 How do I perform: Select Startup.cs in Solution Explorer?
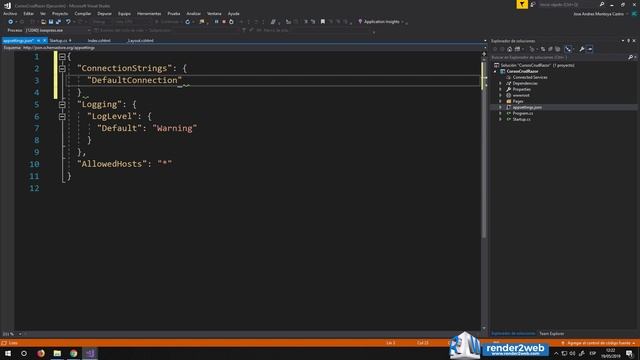(522, 119)
